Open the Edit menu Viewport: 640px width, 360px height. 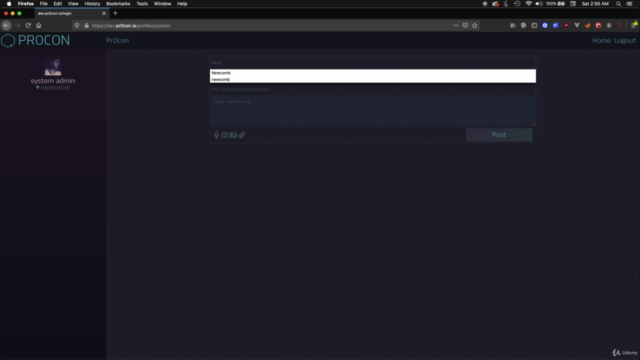click(x=58, y=4)
